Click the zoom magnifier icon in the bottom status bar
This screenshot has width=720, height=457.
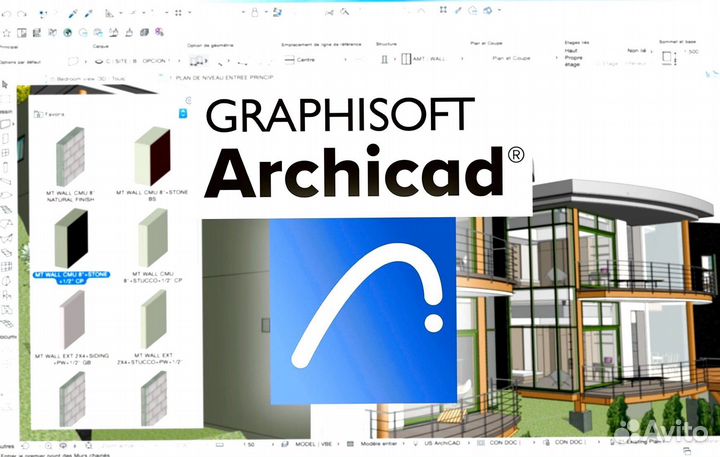pyautogui.click(x=48, y=446)
